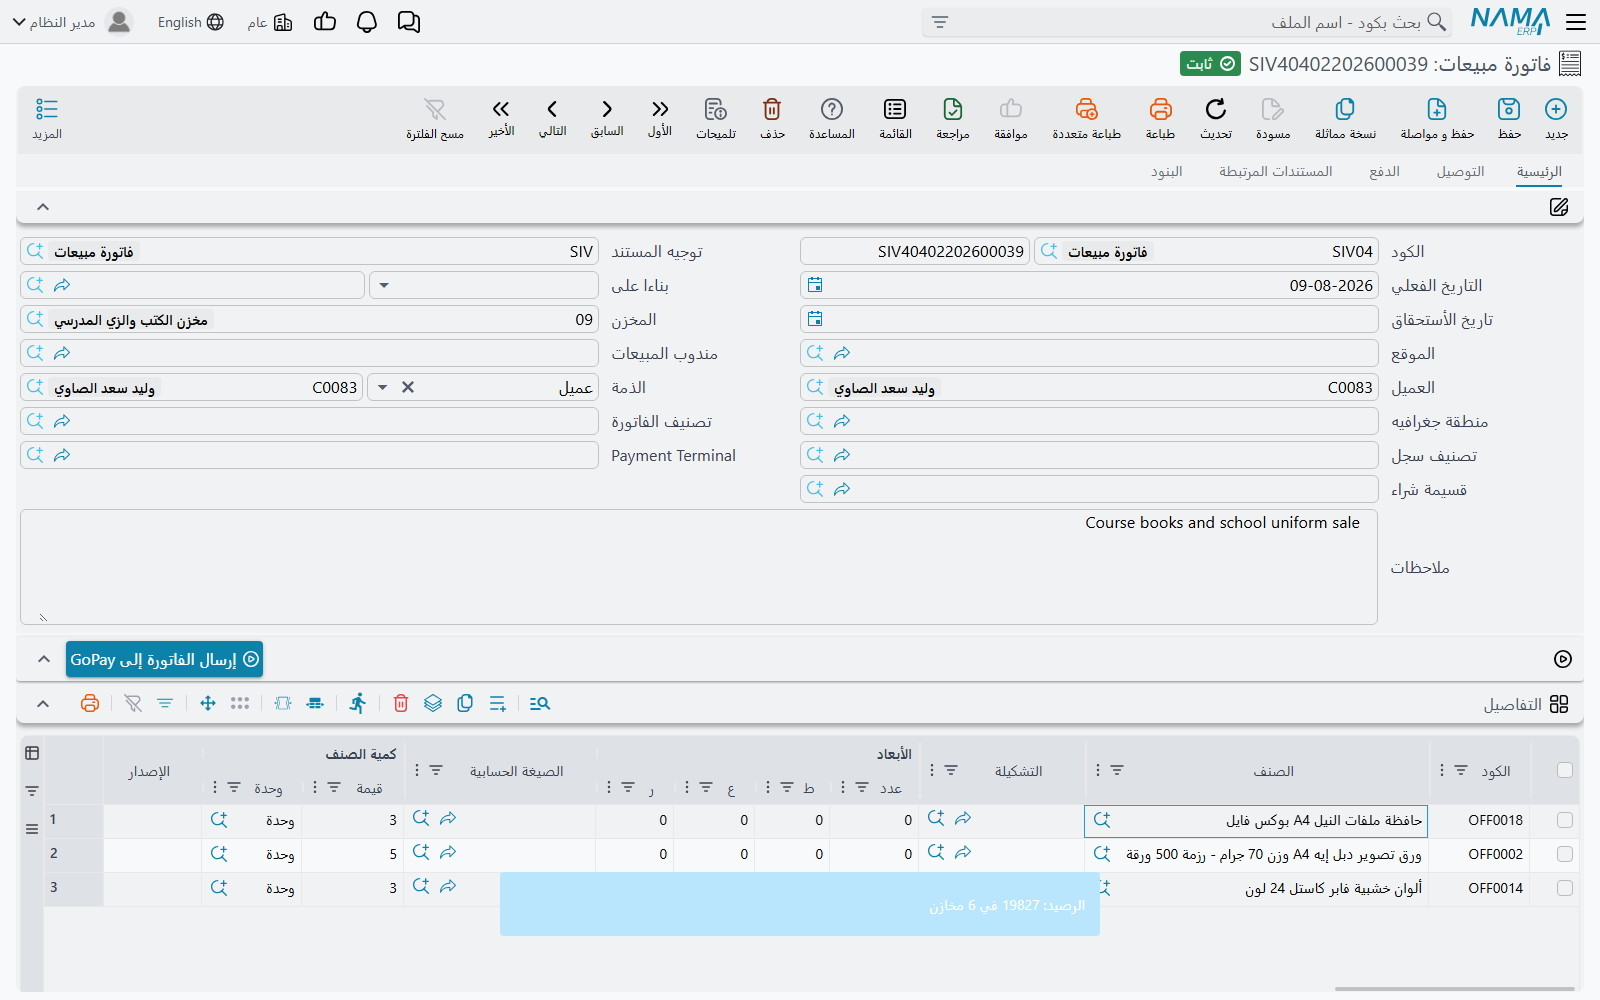Open calendar for التاريخ الفعلي field
Image resolution: width=1600 pixels, height=1000 pixels.
click(815, 286)
